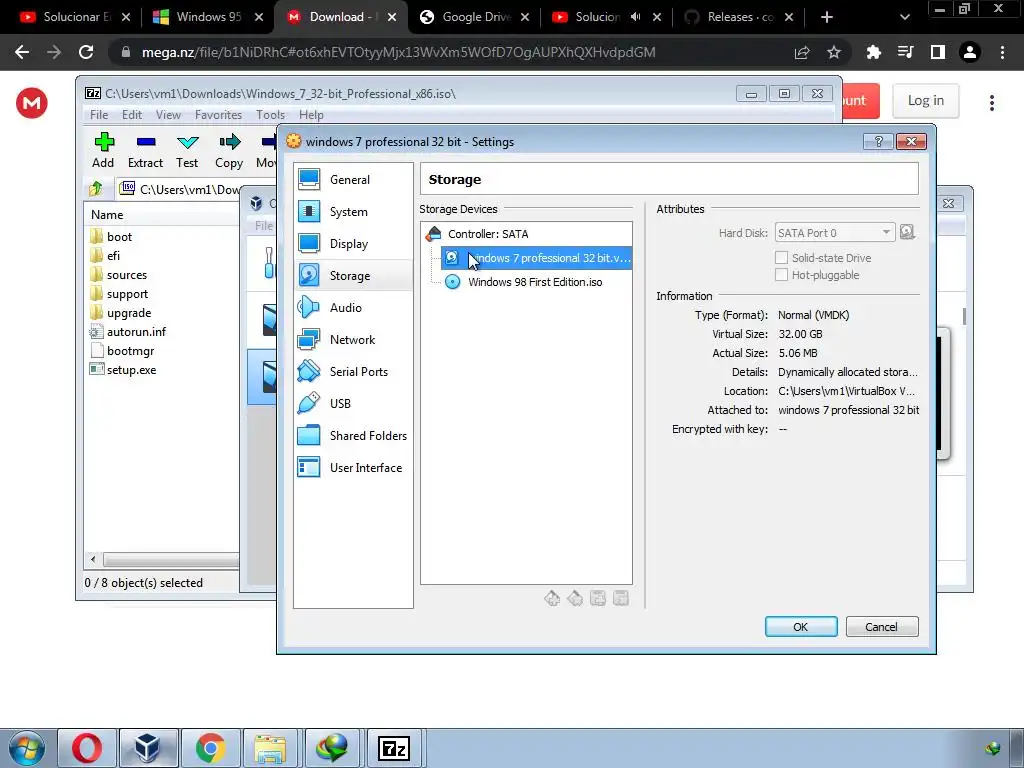Cancel the Settings dialog
Screen dimensions: 1024x768
coord(882,627)
